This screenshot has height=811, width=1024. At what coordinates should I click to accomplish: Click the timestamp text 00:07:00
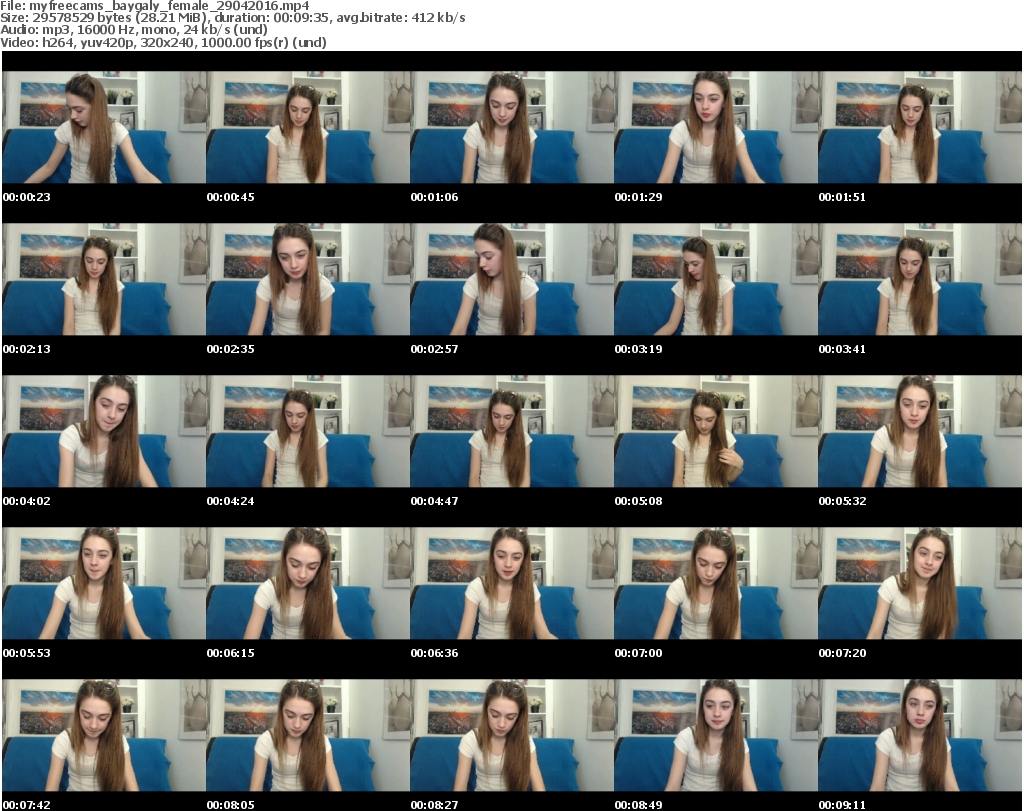[x=638, y=653]
